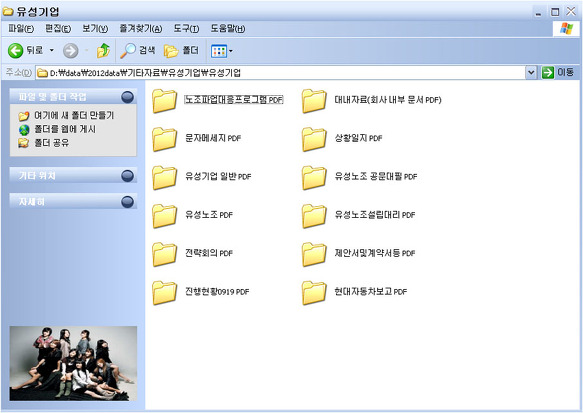This screenshot has height=413, width=583.
Task: Open the views icon in toolbar
Action: click(x=219, y=51)
